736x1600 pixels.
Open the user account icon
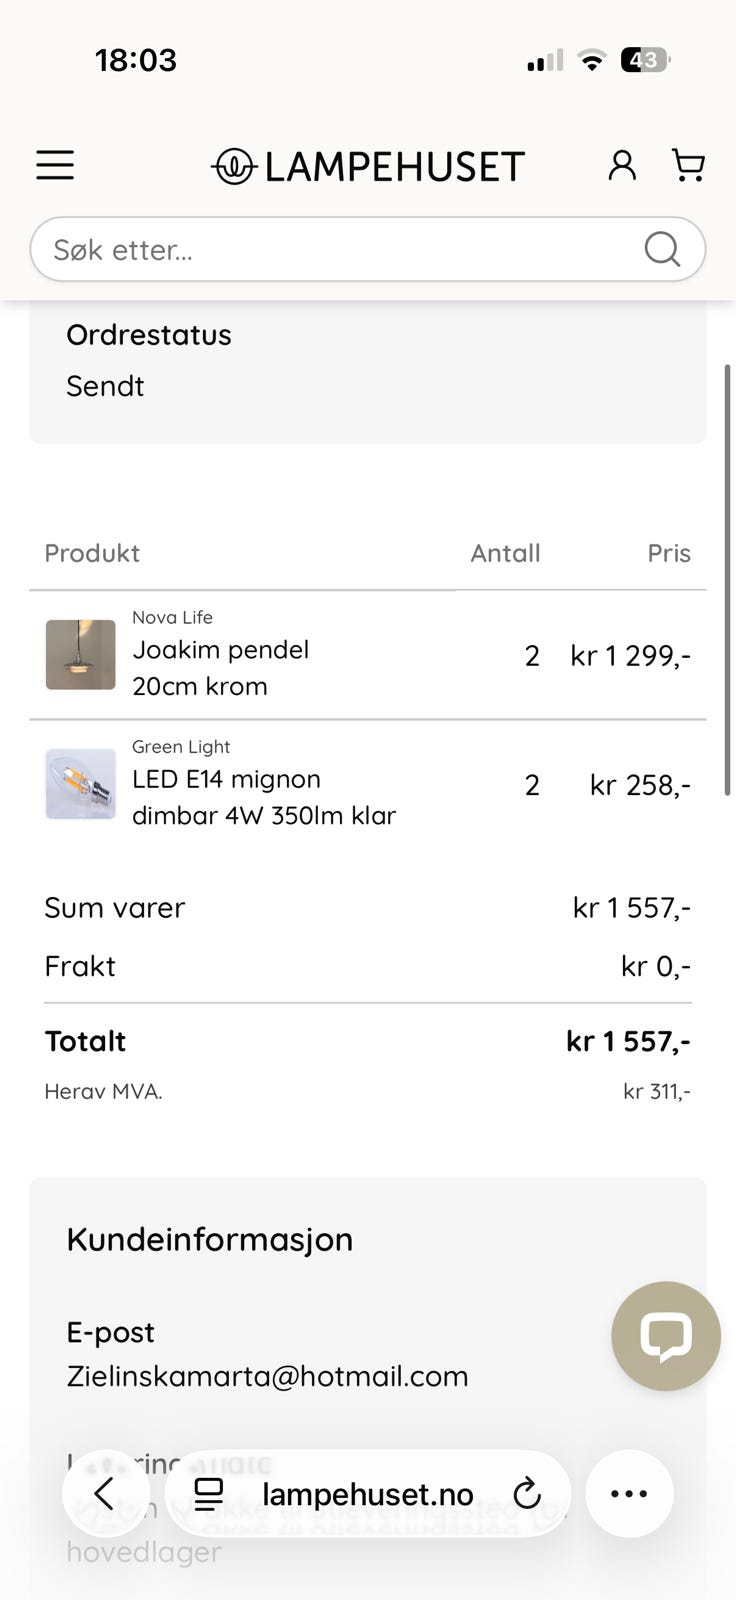click(622, 165)
